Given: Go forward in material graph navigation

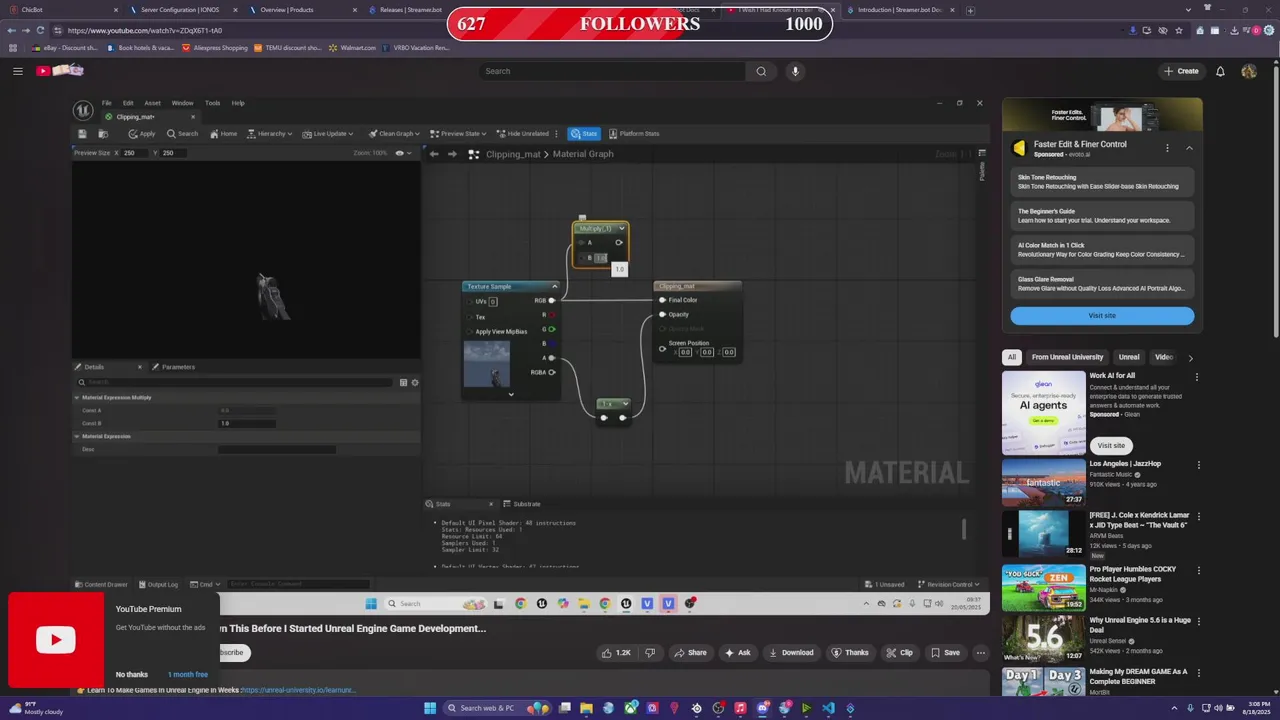Looking at the screenshot, I should [x=452, y=154].
